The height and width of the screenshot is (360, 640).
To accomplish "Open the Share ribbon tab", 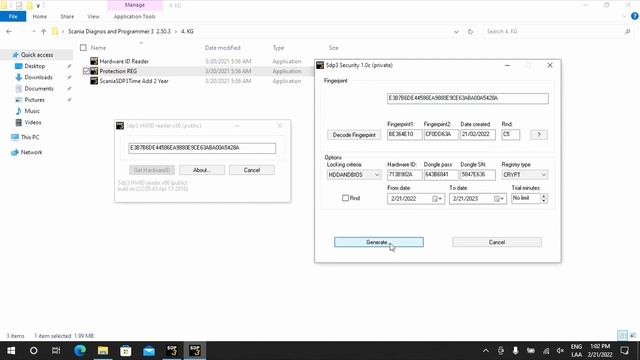I will (x=67, y=17).
